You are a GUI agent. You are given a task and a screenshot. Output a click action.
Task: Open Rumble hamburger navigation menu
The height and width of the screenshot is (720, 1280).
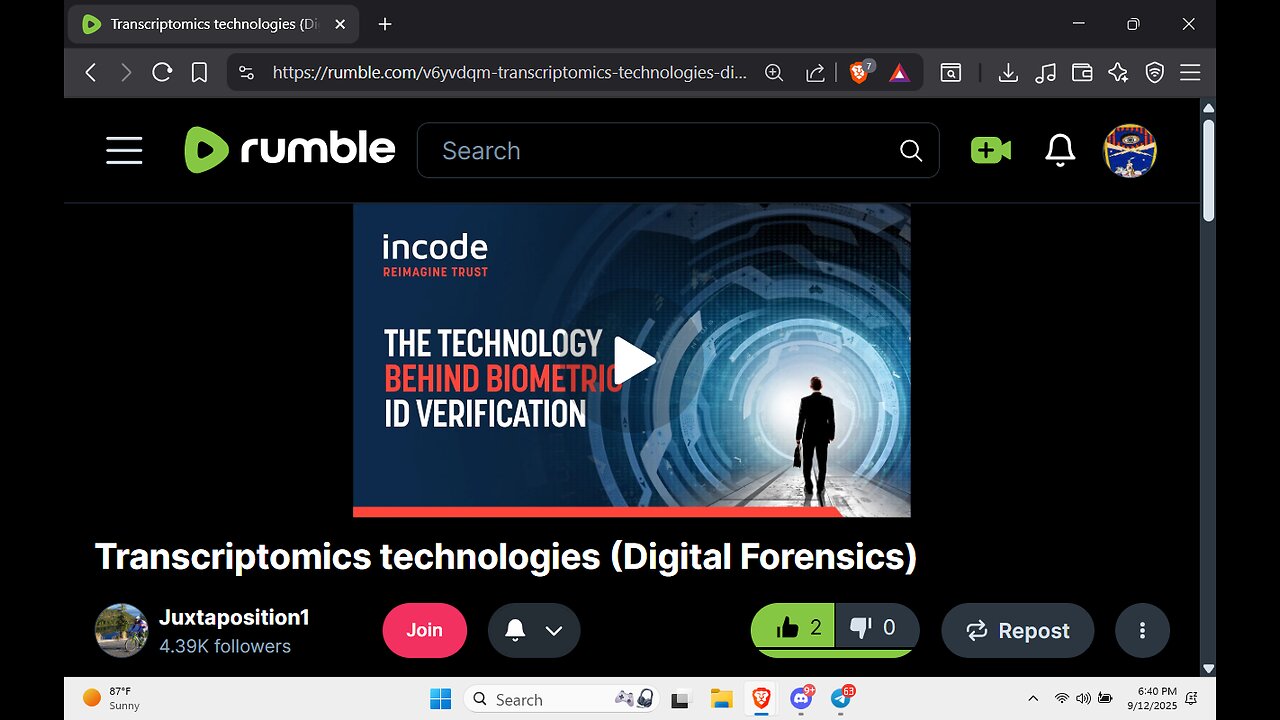tap(124, 151)
